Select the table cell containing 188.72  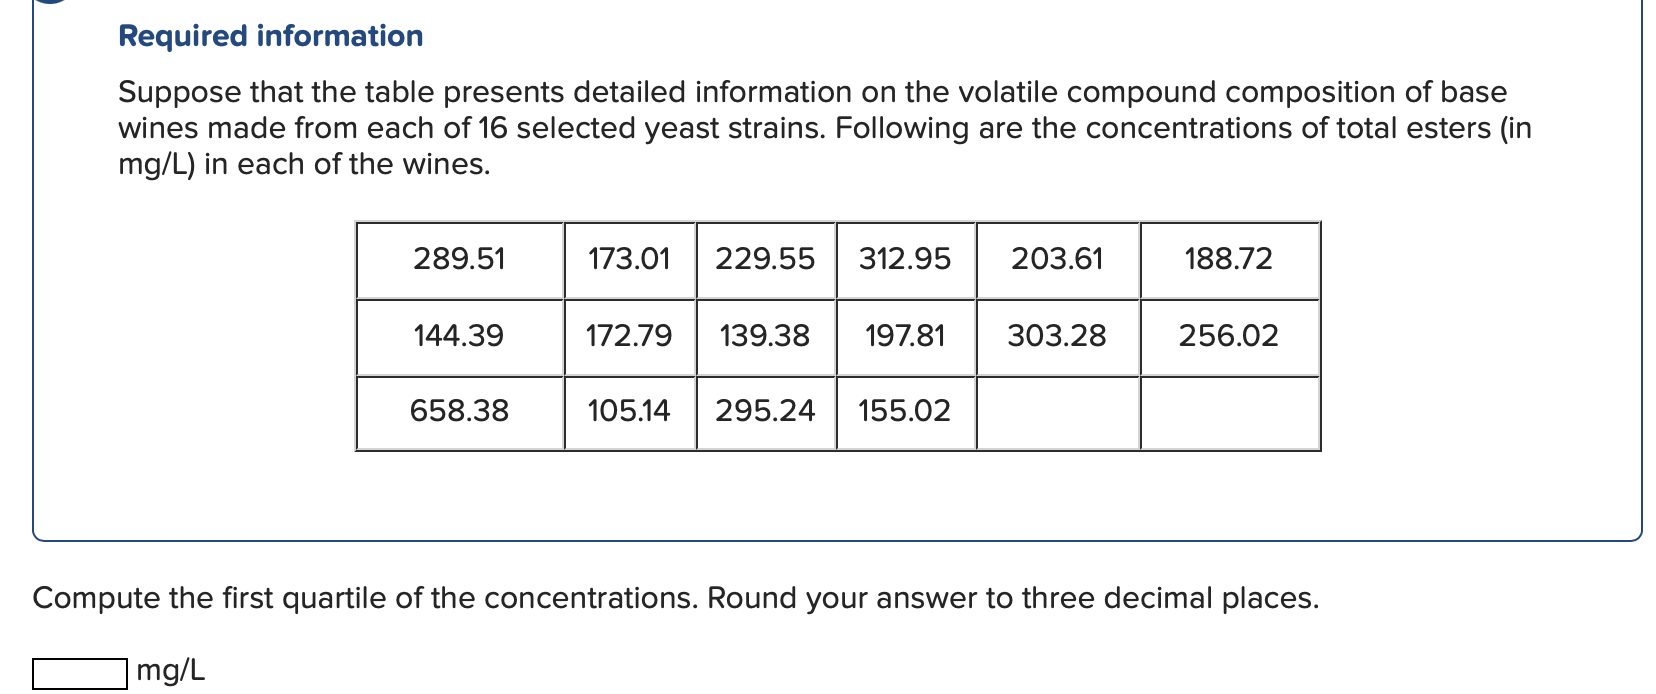click(x=1229, y=259)
